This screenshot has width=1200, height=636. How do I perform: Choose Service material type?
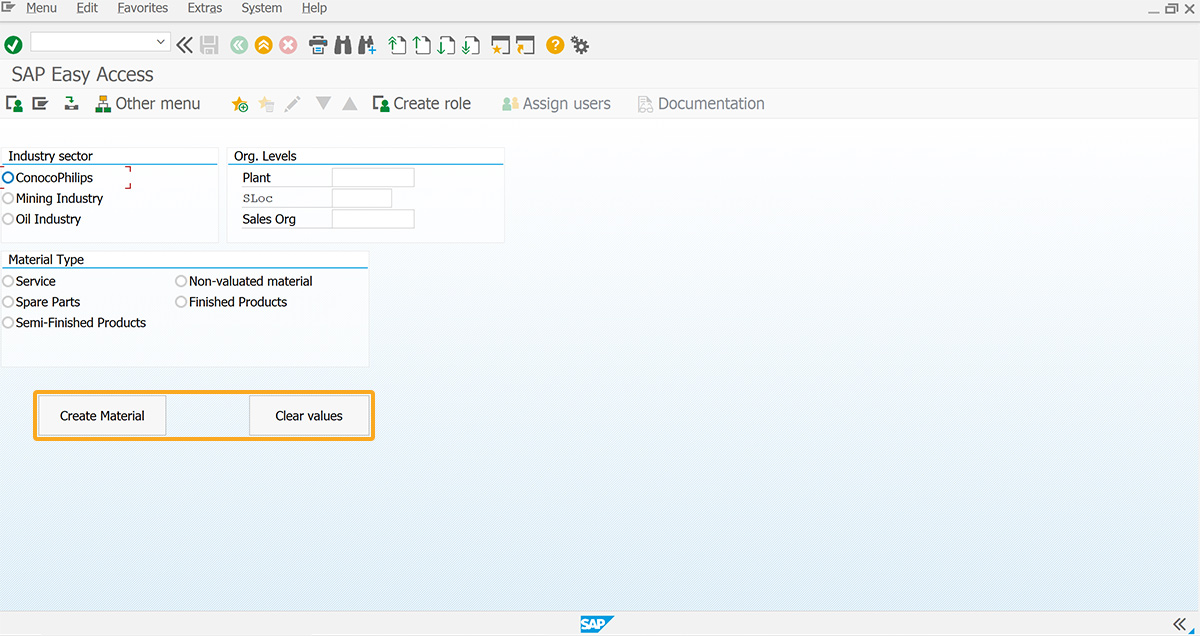pyautogui.click(x=8, y=281)
